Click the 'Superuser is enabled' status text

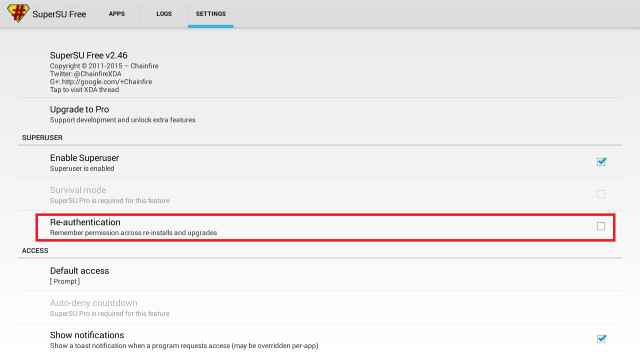pyautogui.click(x=82, y=169)
